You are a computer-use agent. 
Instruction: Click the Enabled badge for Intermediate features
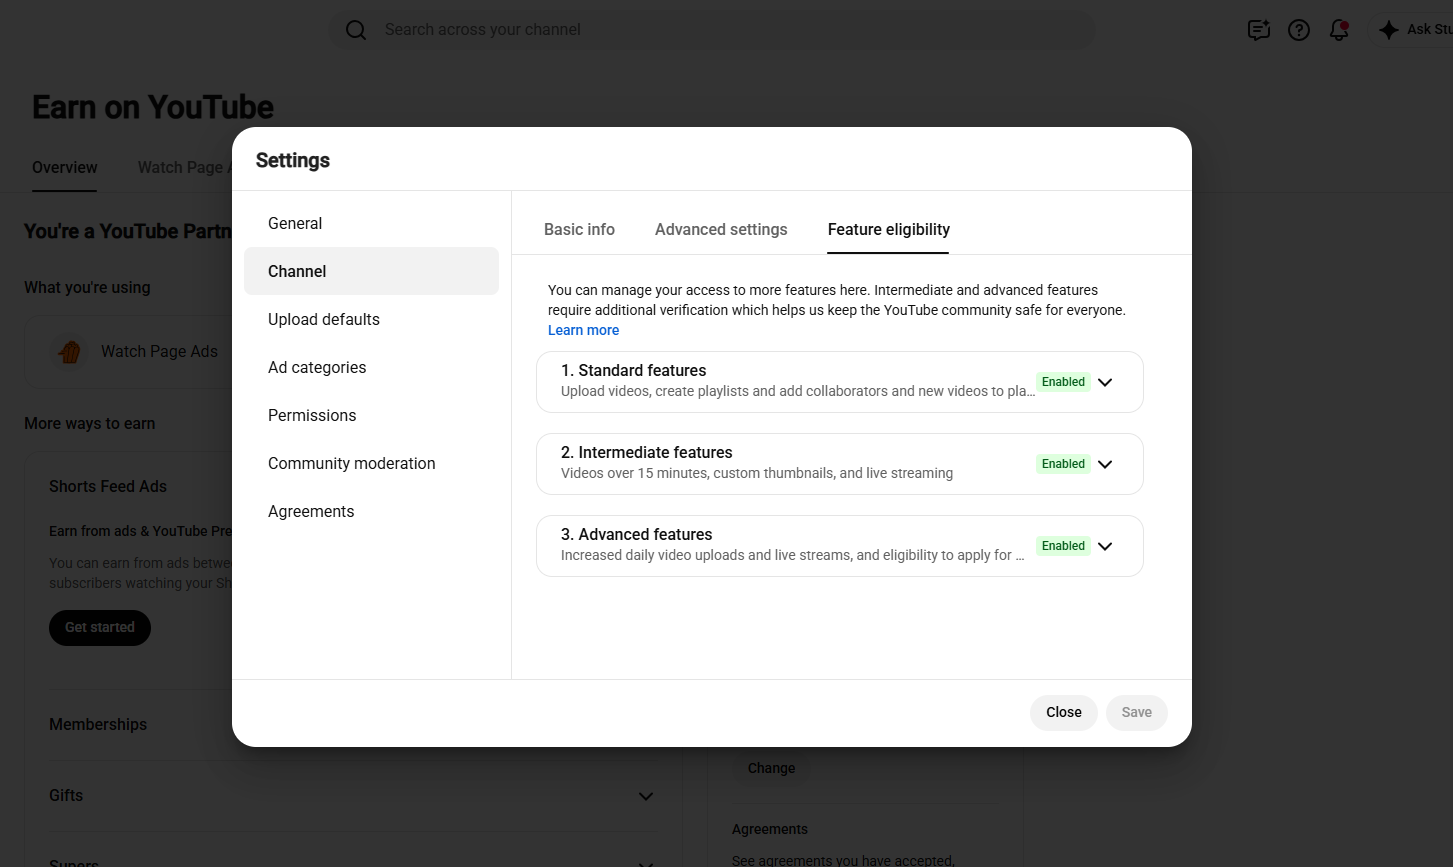point(1063,464)
